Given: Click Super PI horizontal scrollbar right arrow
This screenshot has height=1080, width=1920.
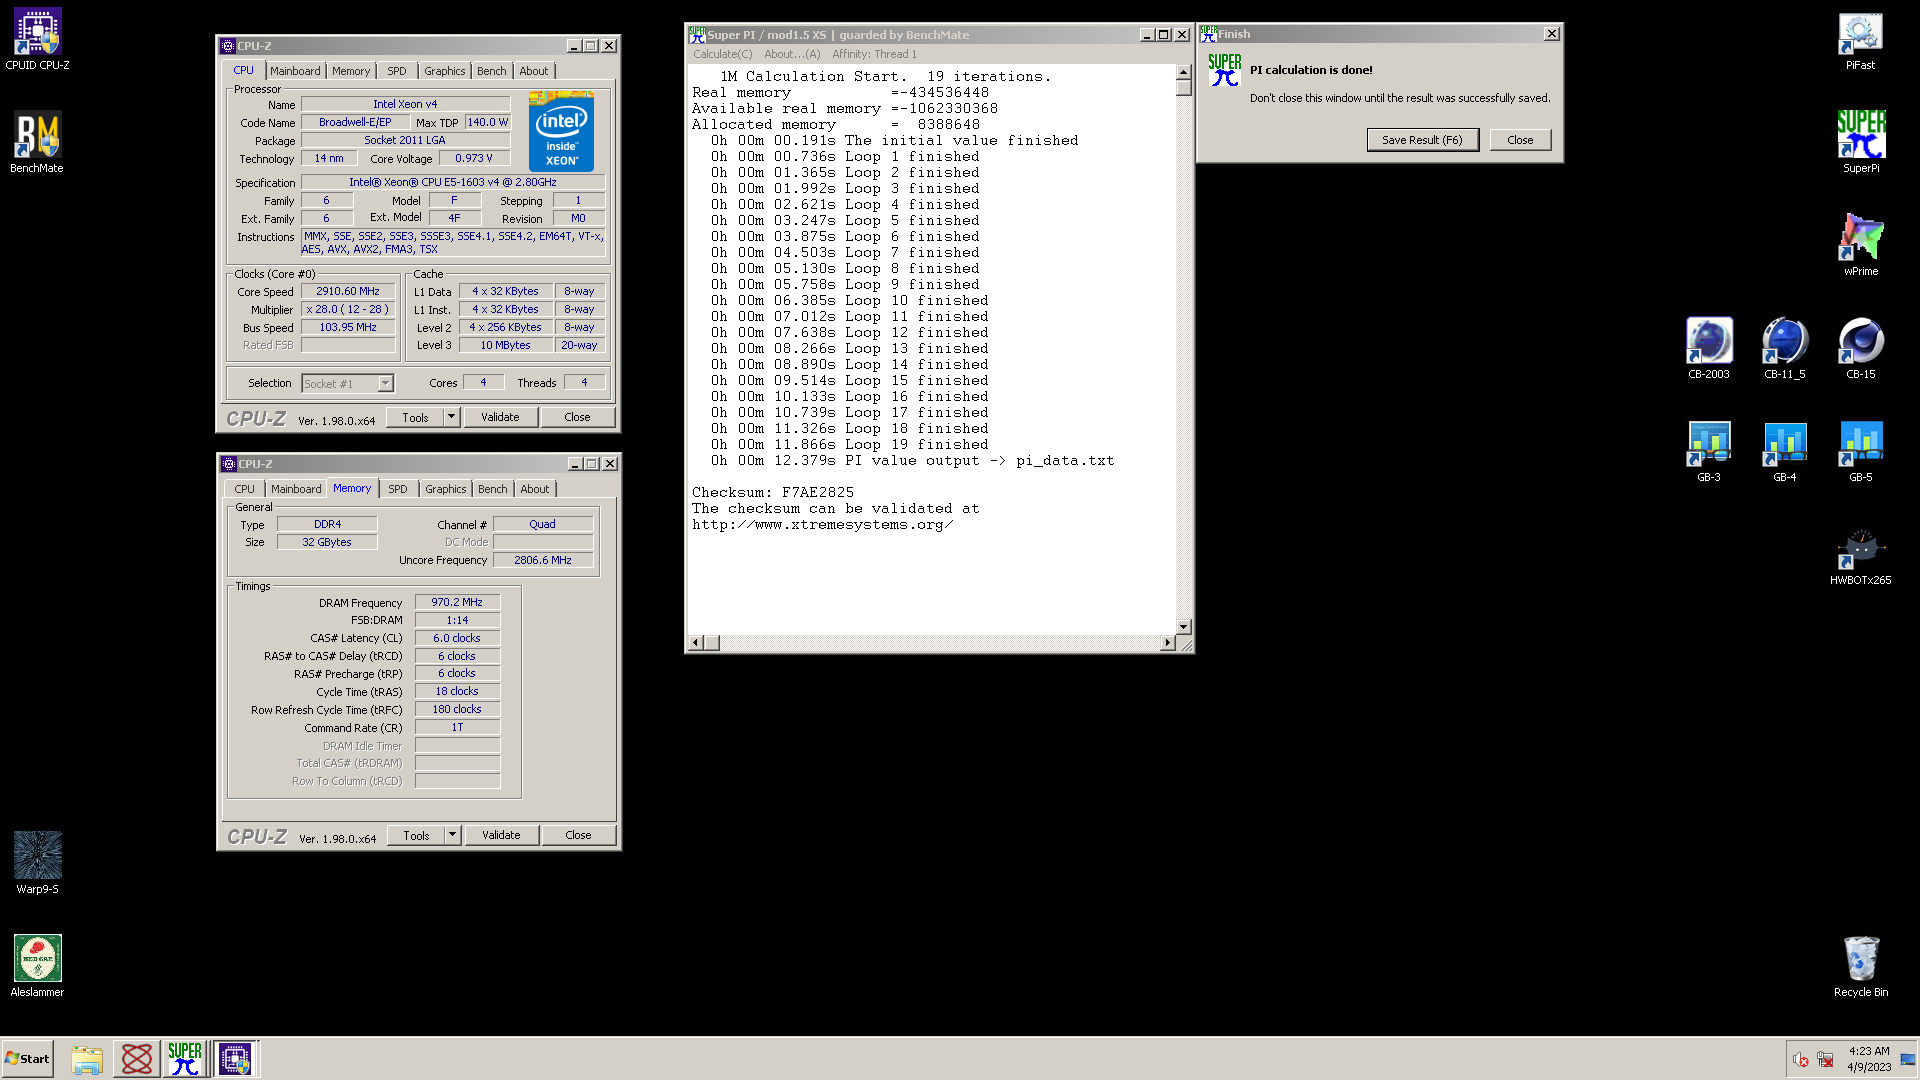Looking at the screenshot, I should tap(1167, 643).
